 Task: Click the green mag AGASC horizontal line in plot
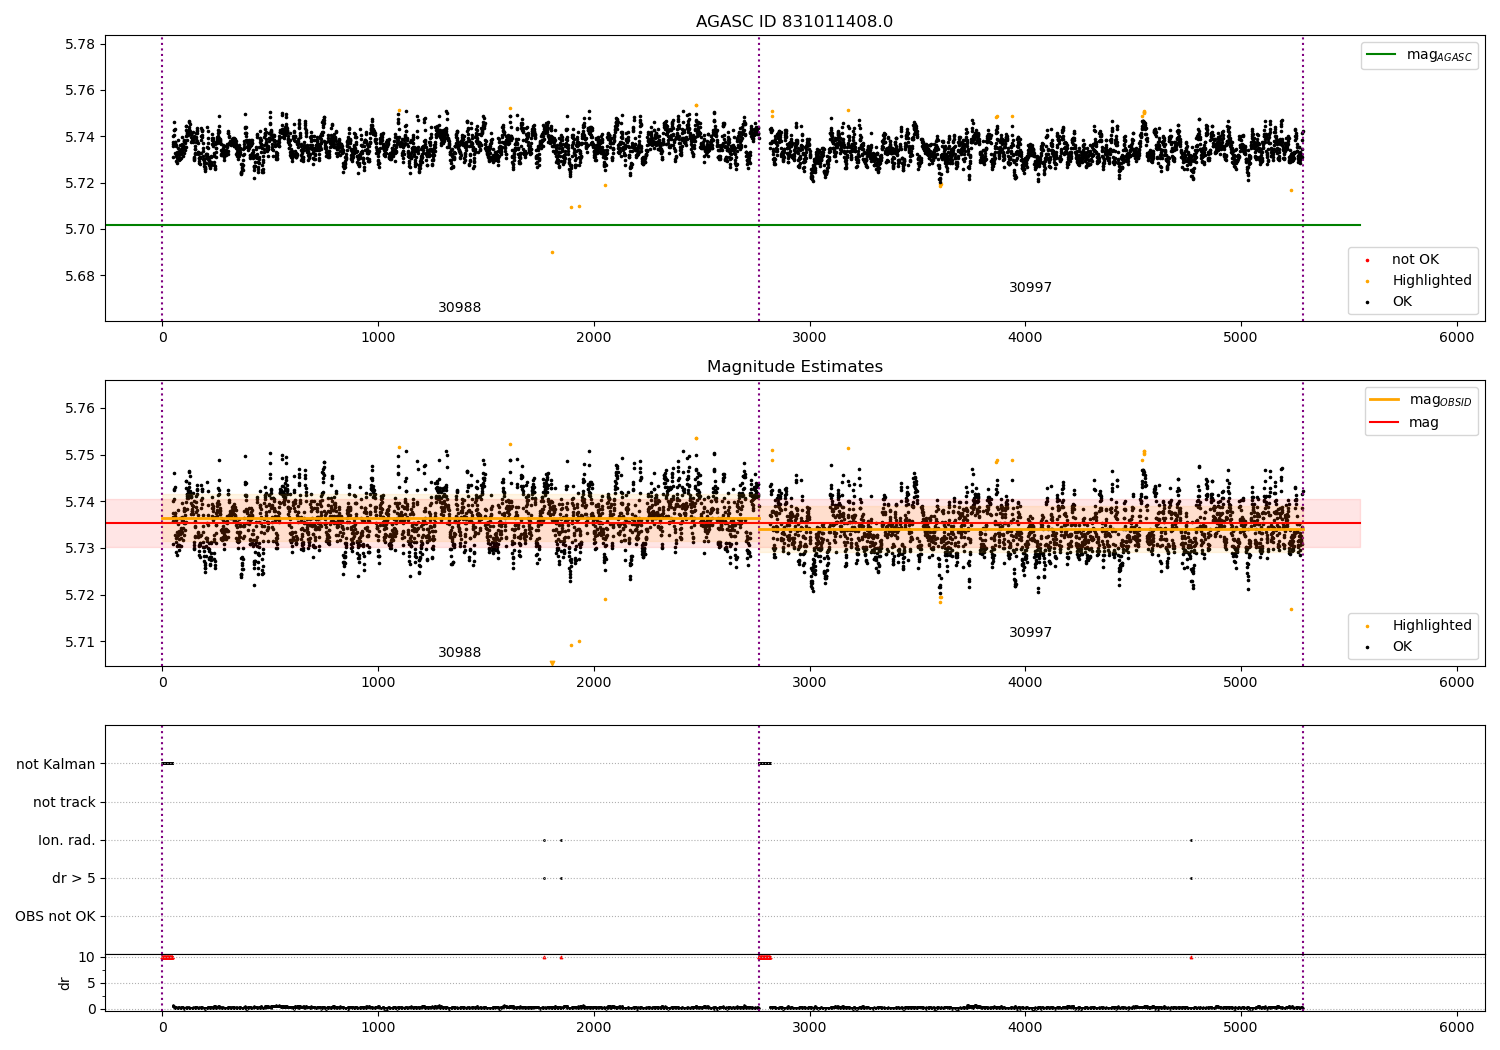click(x=733, y=225)
